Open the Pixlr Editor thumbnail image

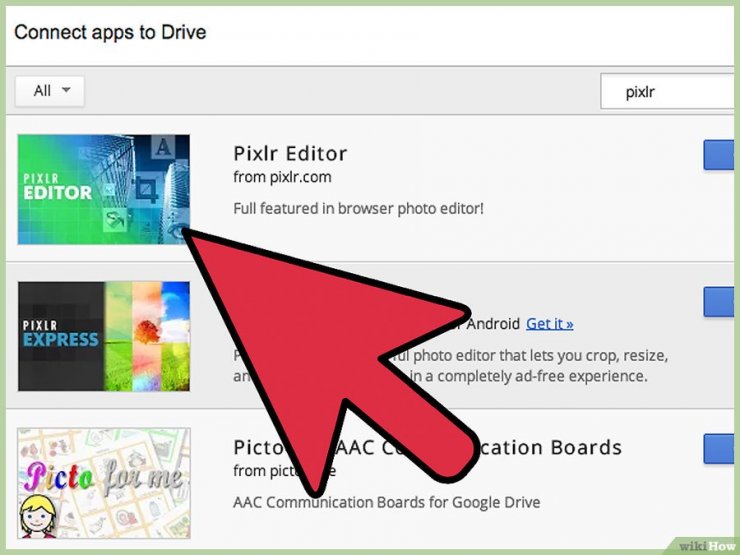[104, 189]
